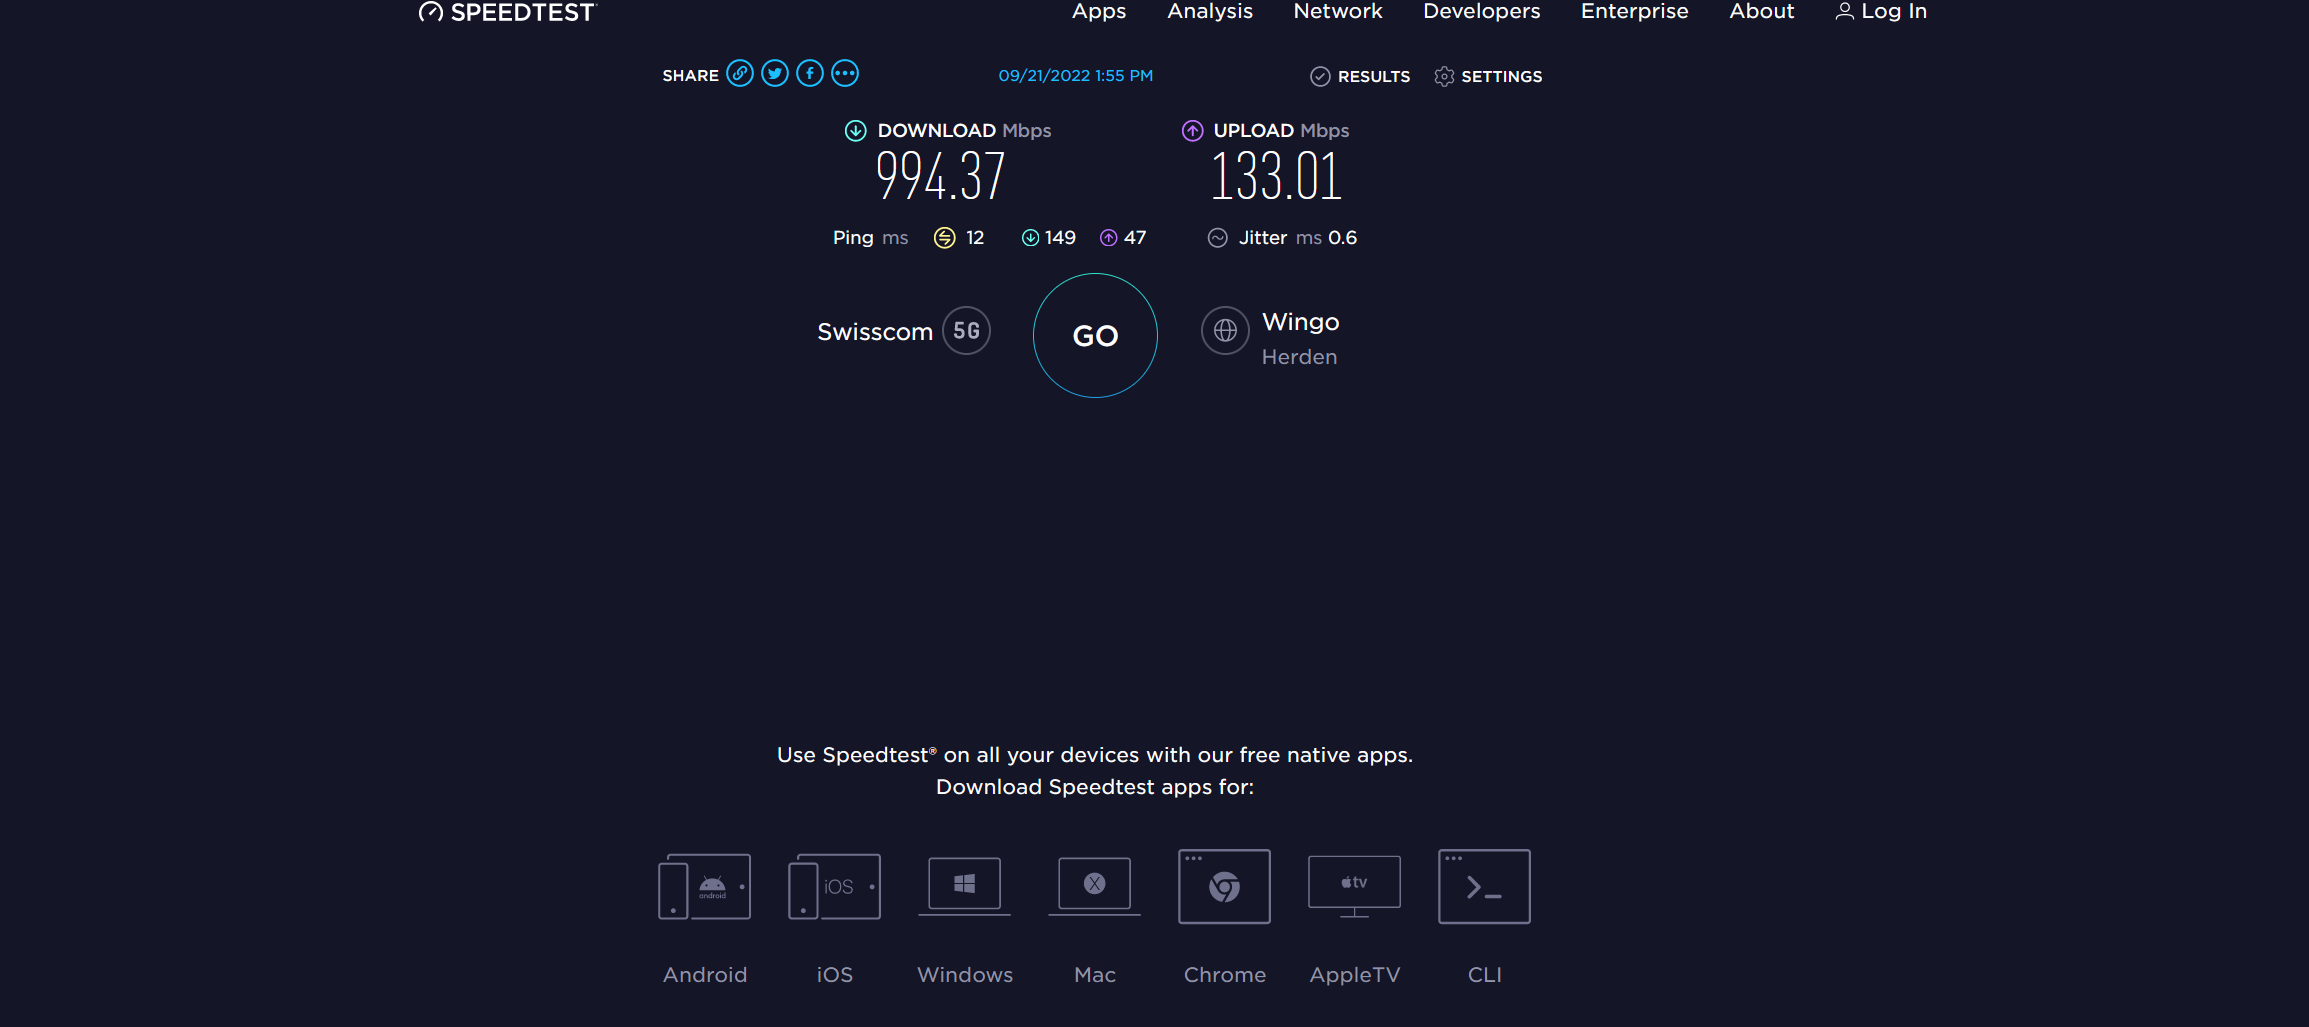Click the Chrome label
2309x1027 pixels.
click(1225, 975)
